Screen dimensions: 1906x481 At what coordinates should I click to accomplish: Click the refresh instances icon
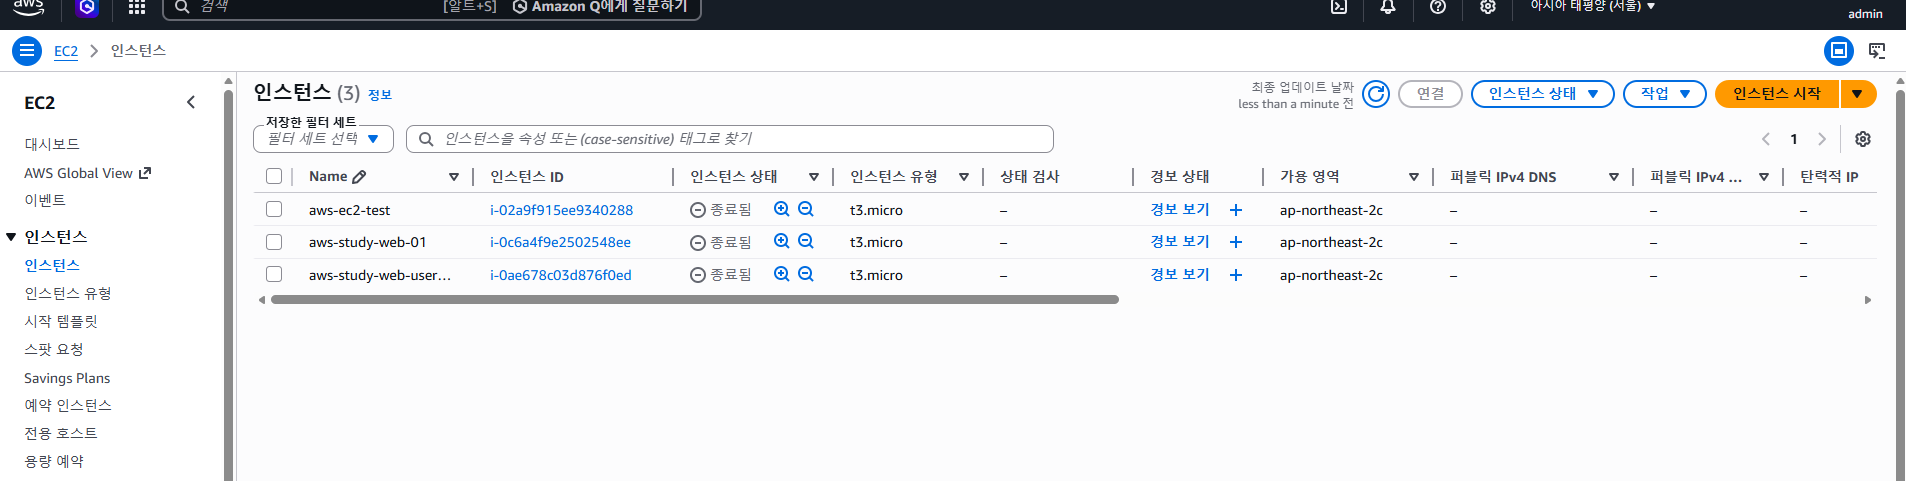tap(1376, 94)
